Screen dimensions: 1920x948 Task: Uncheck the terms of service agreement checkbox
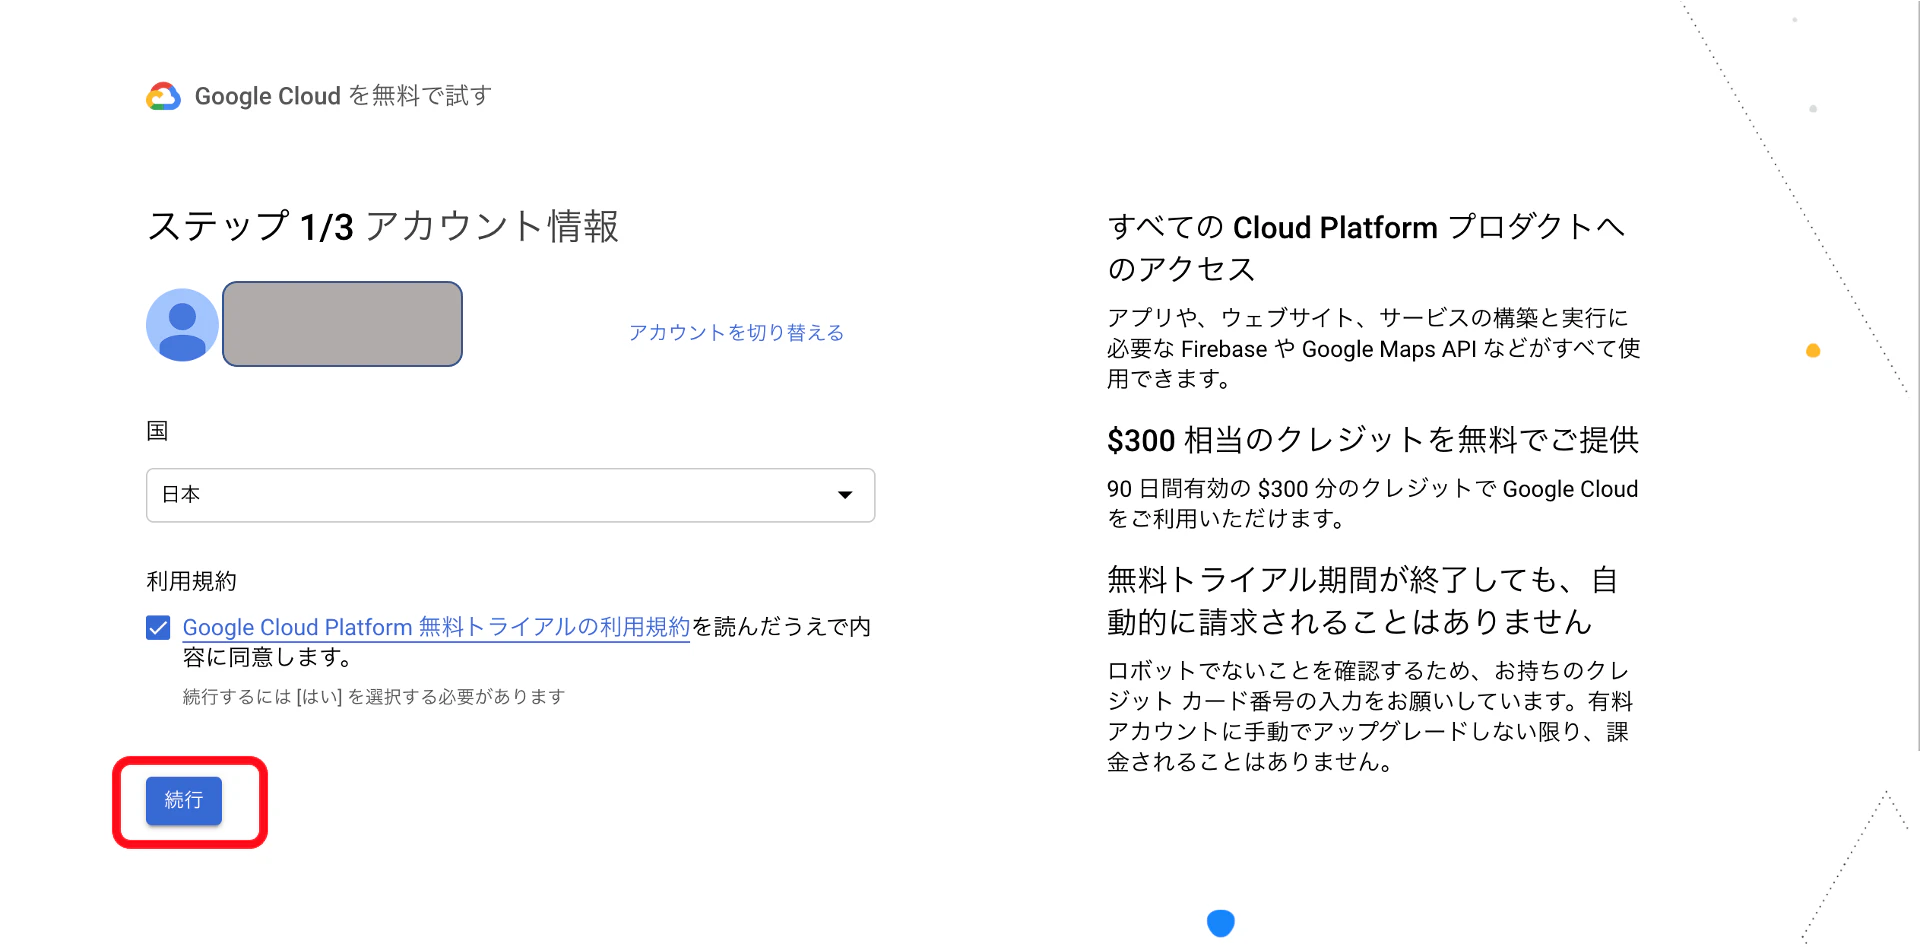click(x=158, y=627)
